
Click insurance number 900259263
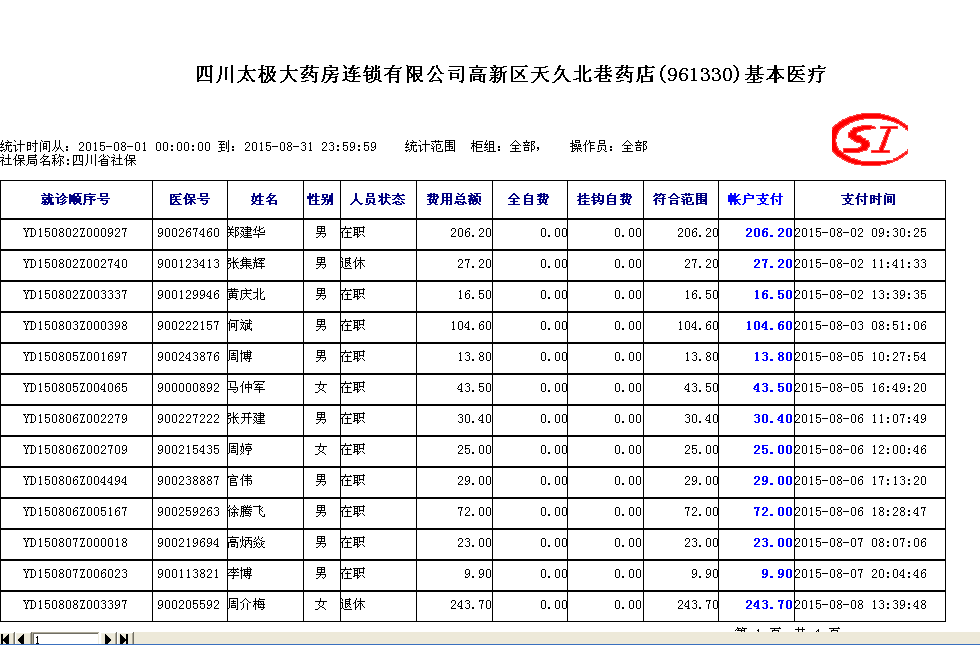point(189,512)
